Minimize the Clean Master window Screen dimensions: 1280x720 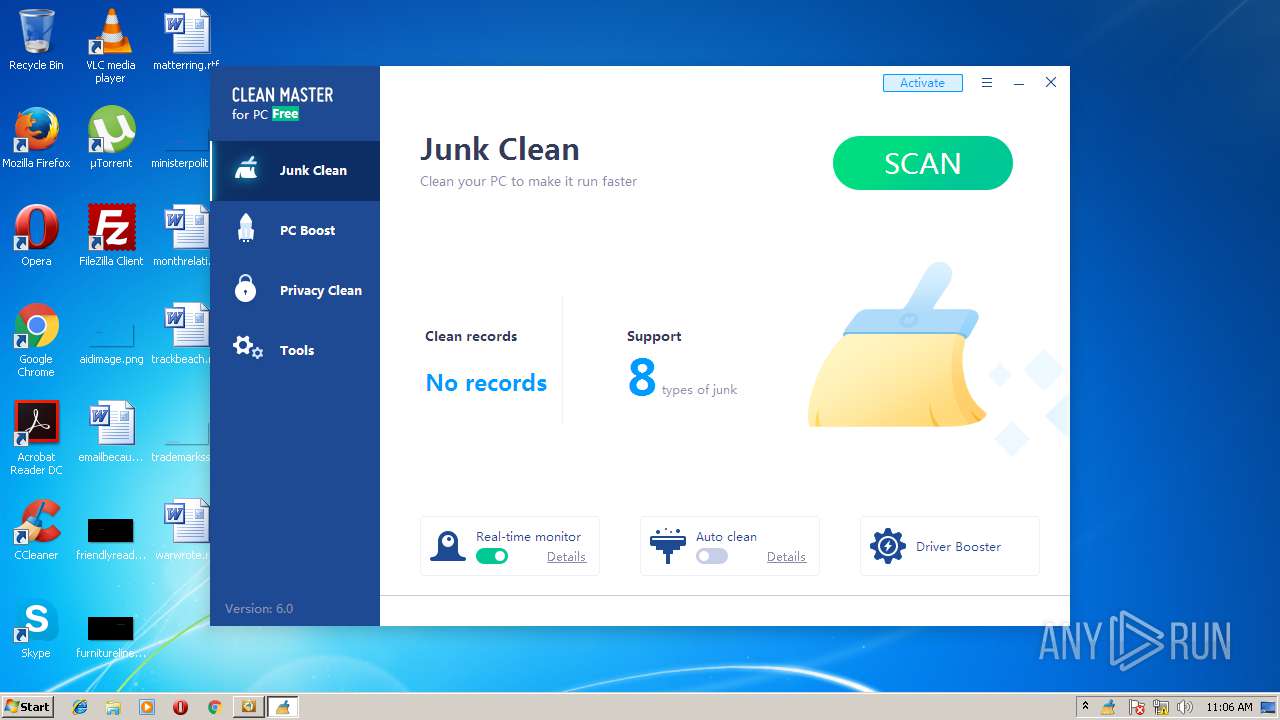(1018, 83)
